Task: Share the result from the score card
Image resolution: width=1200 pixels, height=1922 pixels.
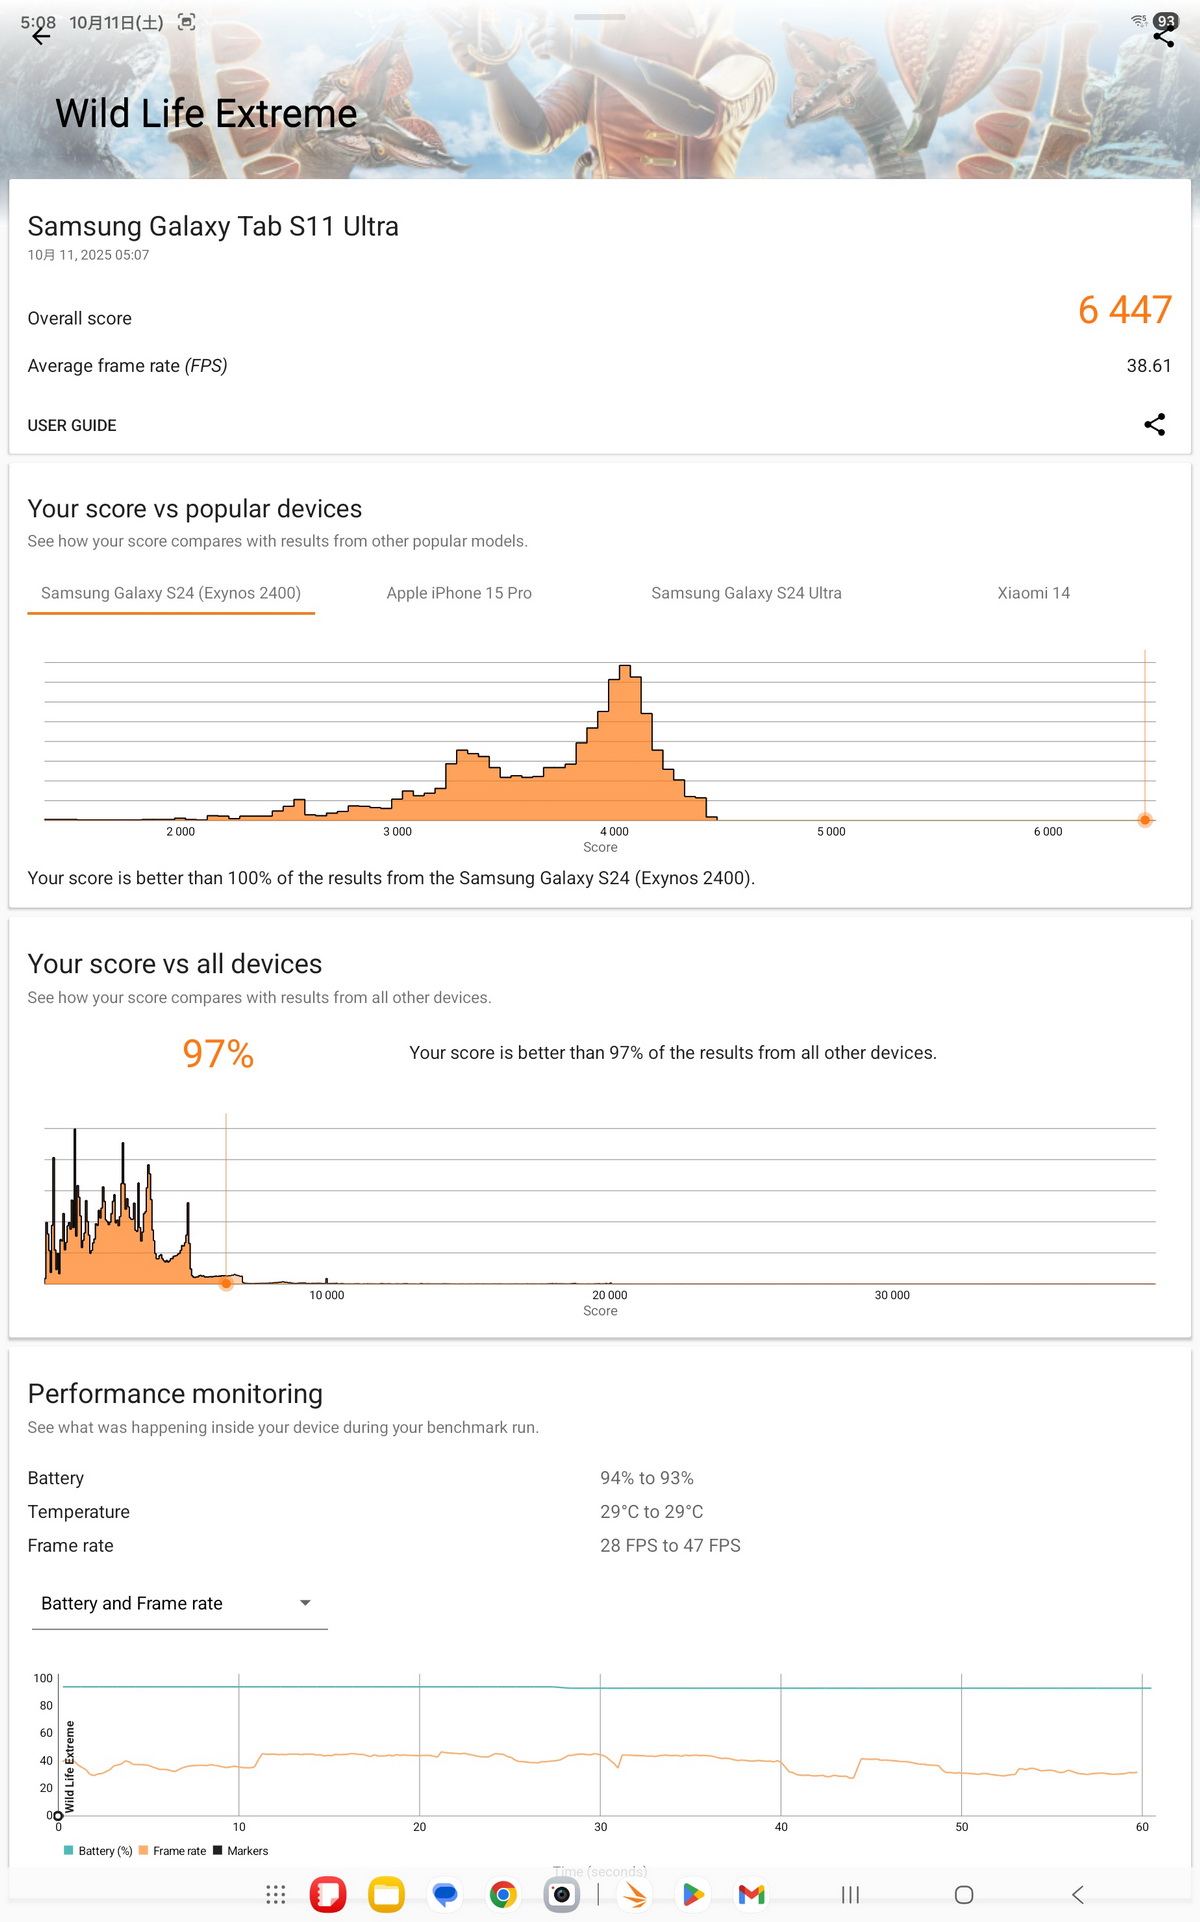Action: click(1154, 425)
